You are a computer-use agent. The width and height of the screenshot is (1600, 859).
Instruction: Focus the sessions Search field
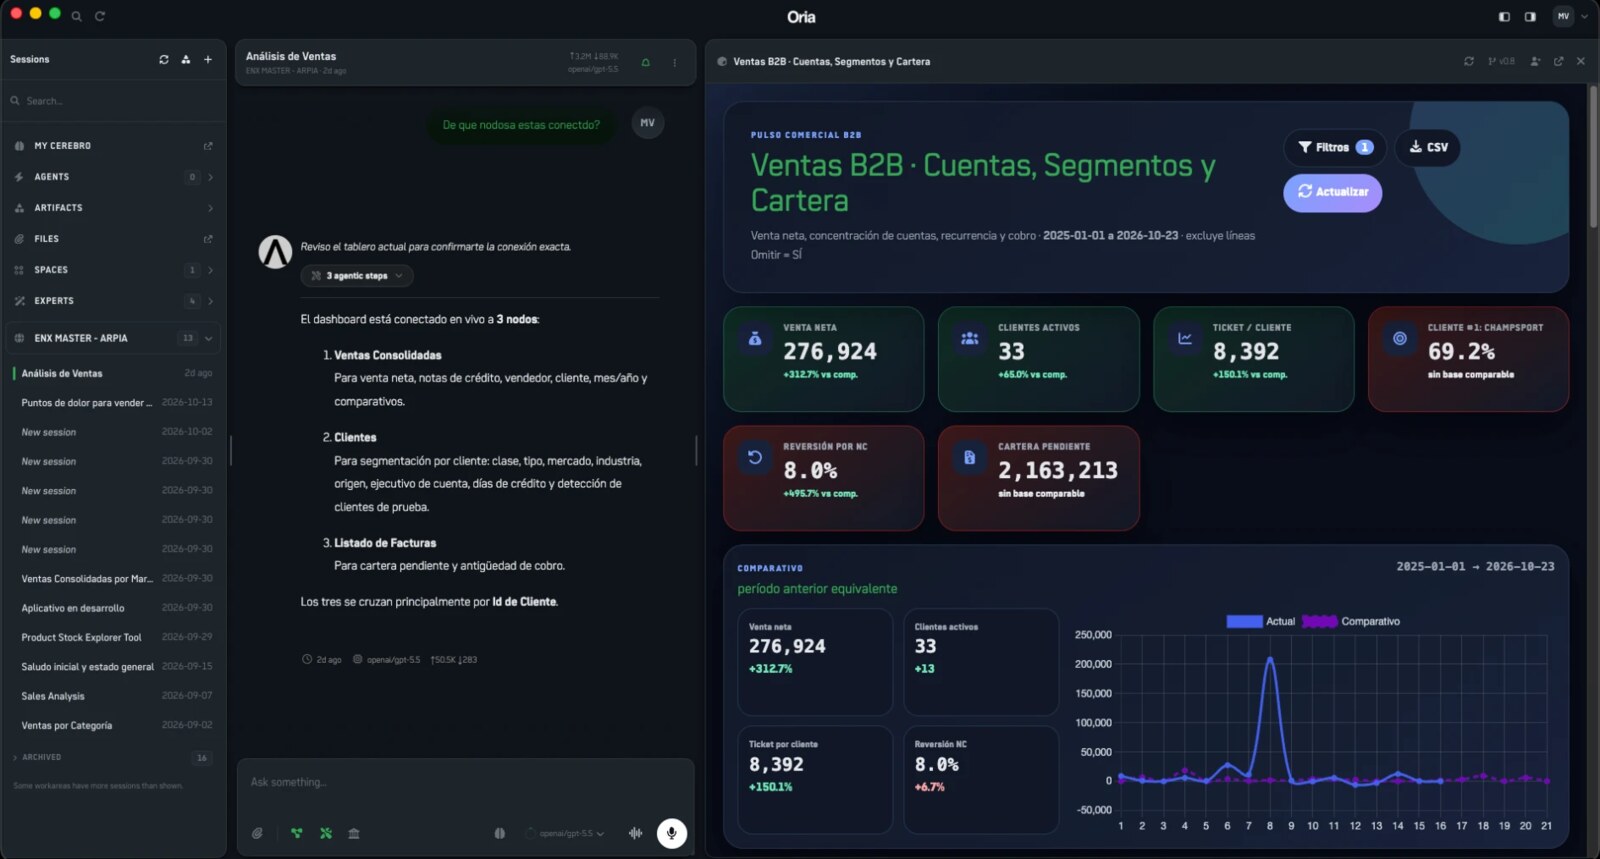click(x=113, y=101)
